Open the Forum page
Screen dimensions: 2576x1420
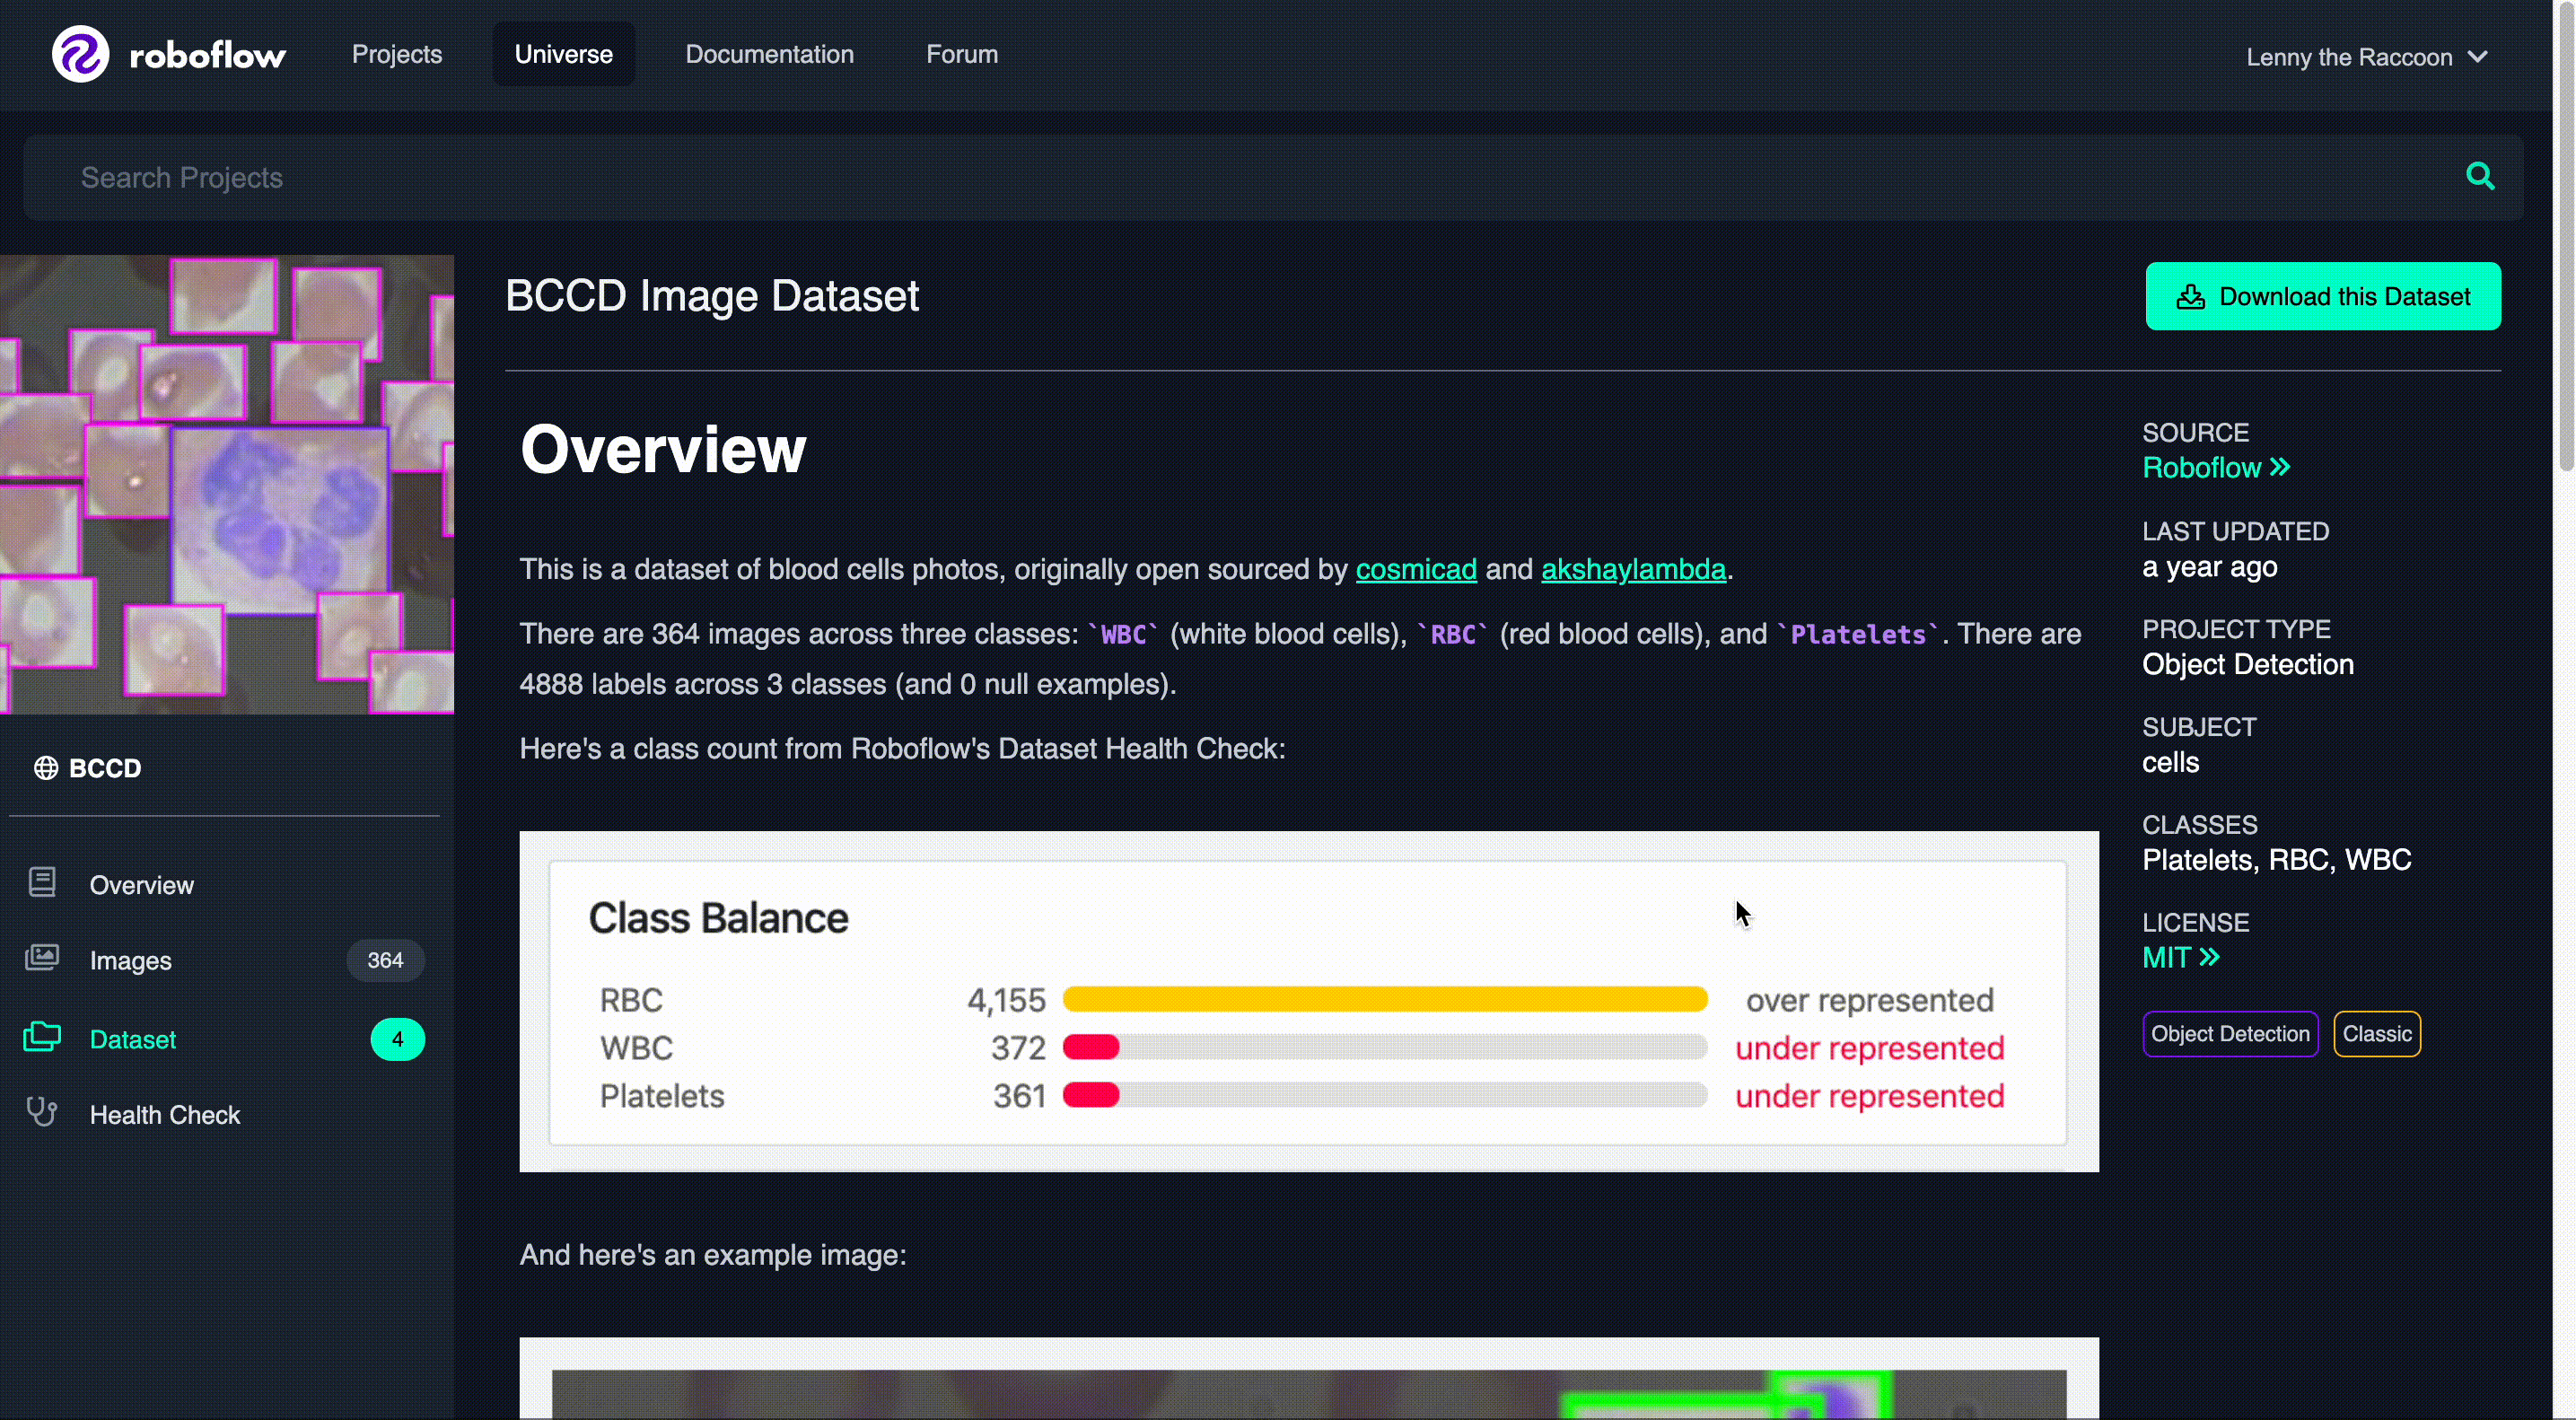pos(961,54)
